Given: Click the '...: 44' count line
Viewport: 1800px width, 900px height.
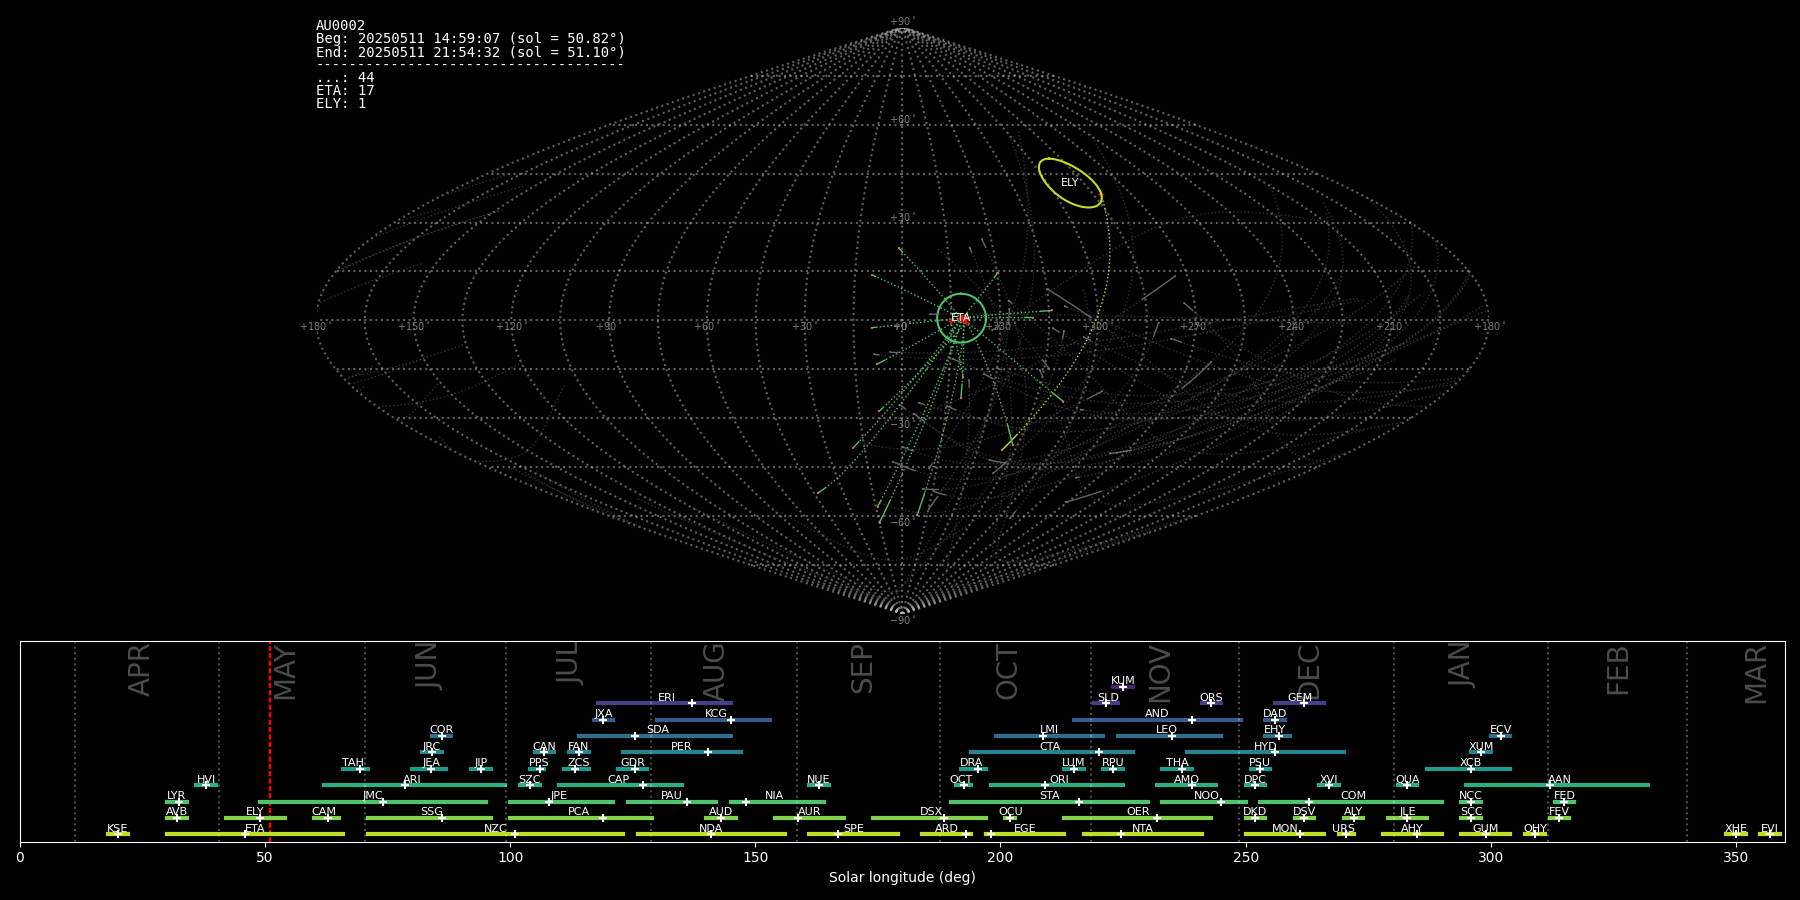Looking at the screenshot, I should (x=345, y=78).
